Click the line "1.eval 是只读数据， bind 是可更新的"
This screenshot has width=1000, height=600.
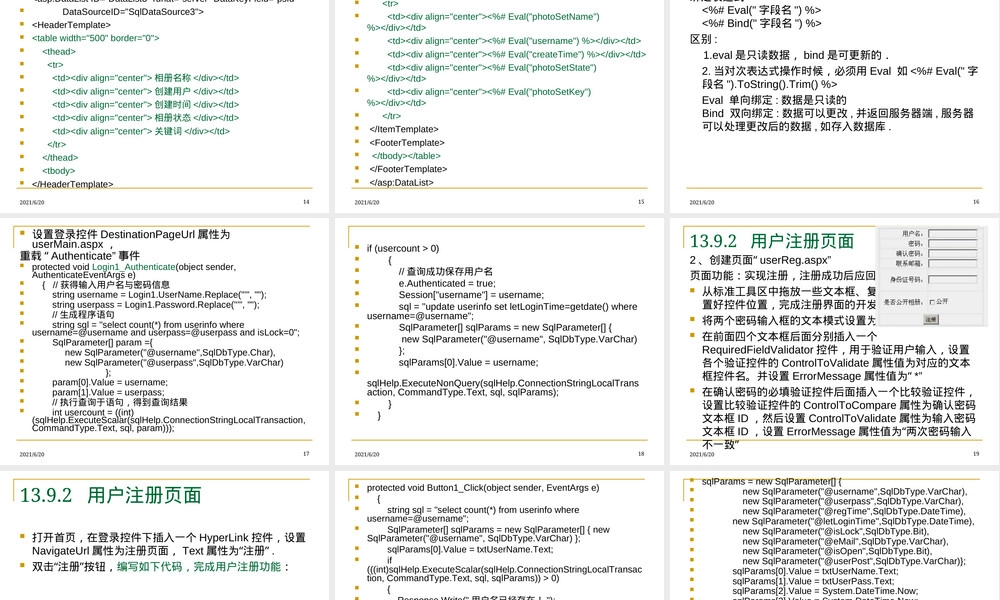tap(795, 55)
